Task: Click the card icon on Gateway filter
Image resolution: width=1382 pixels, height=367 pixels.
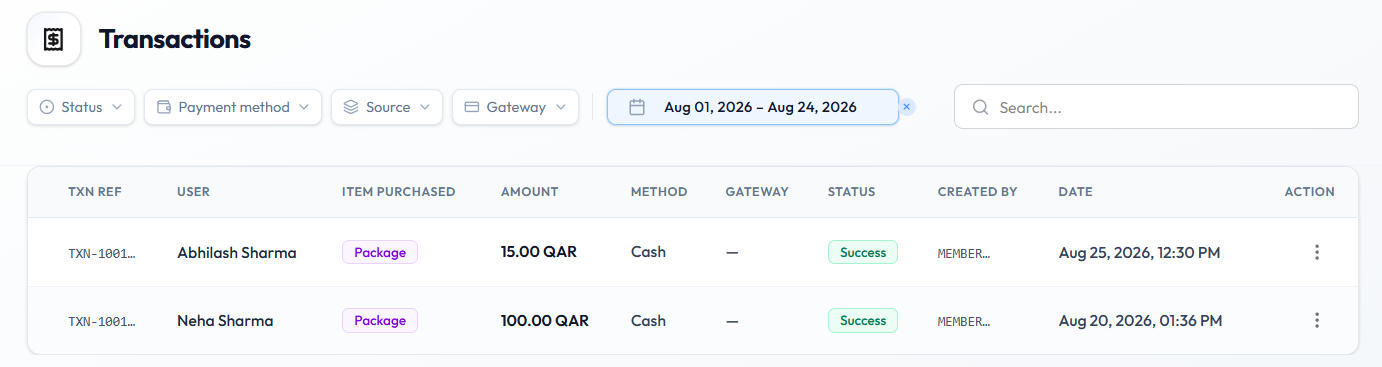Action: [x=472, y=107]
